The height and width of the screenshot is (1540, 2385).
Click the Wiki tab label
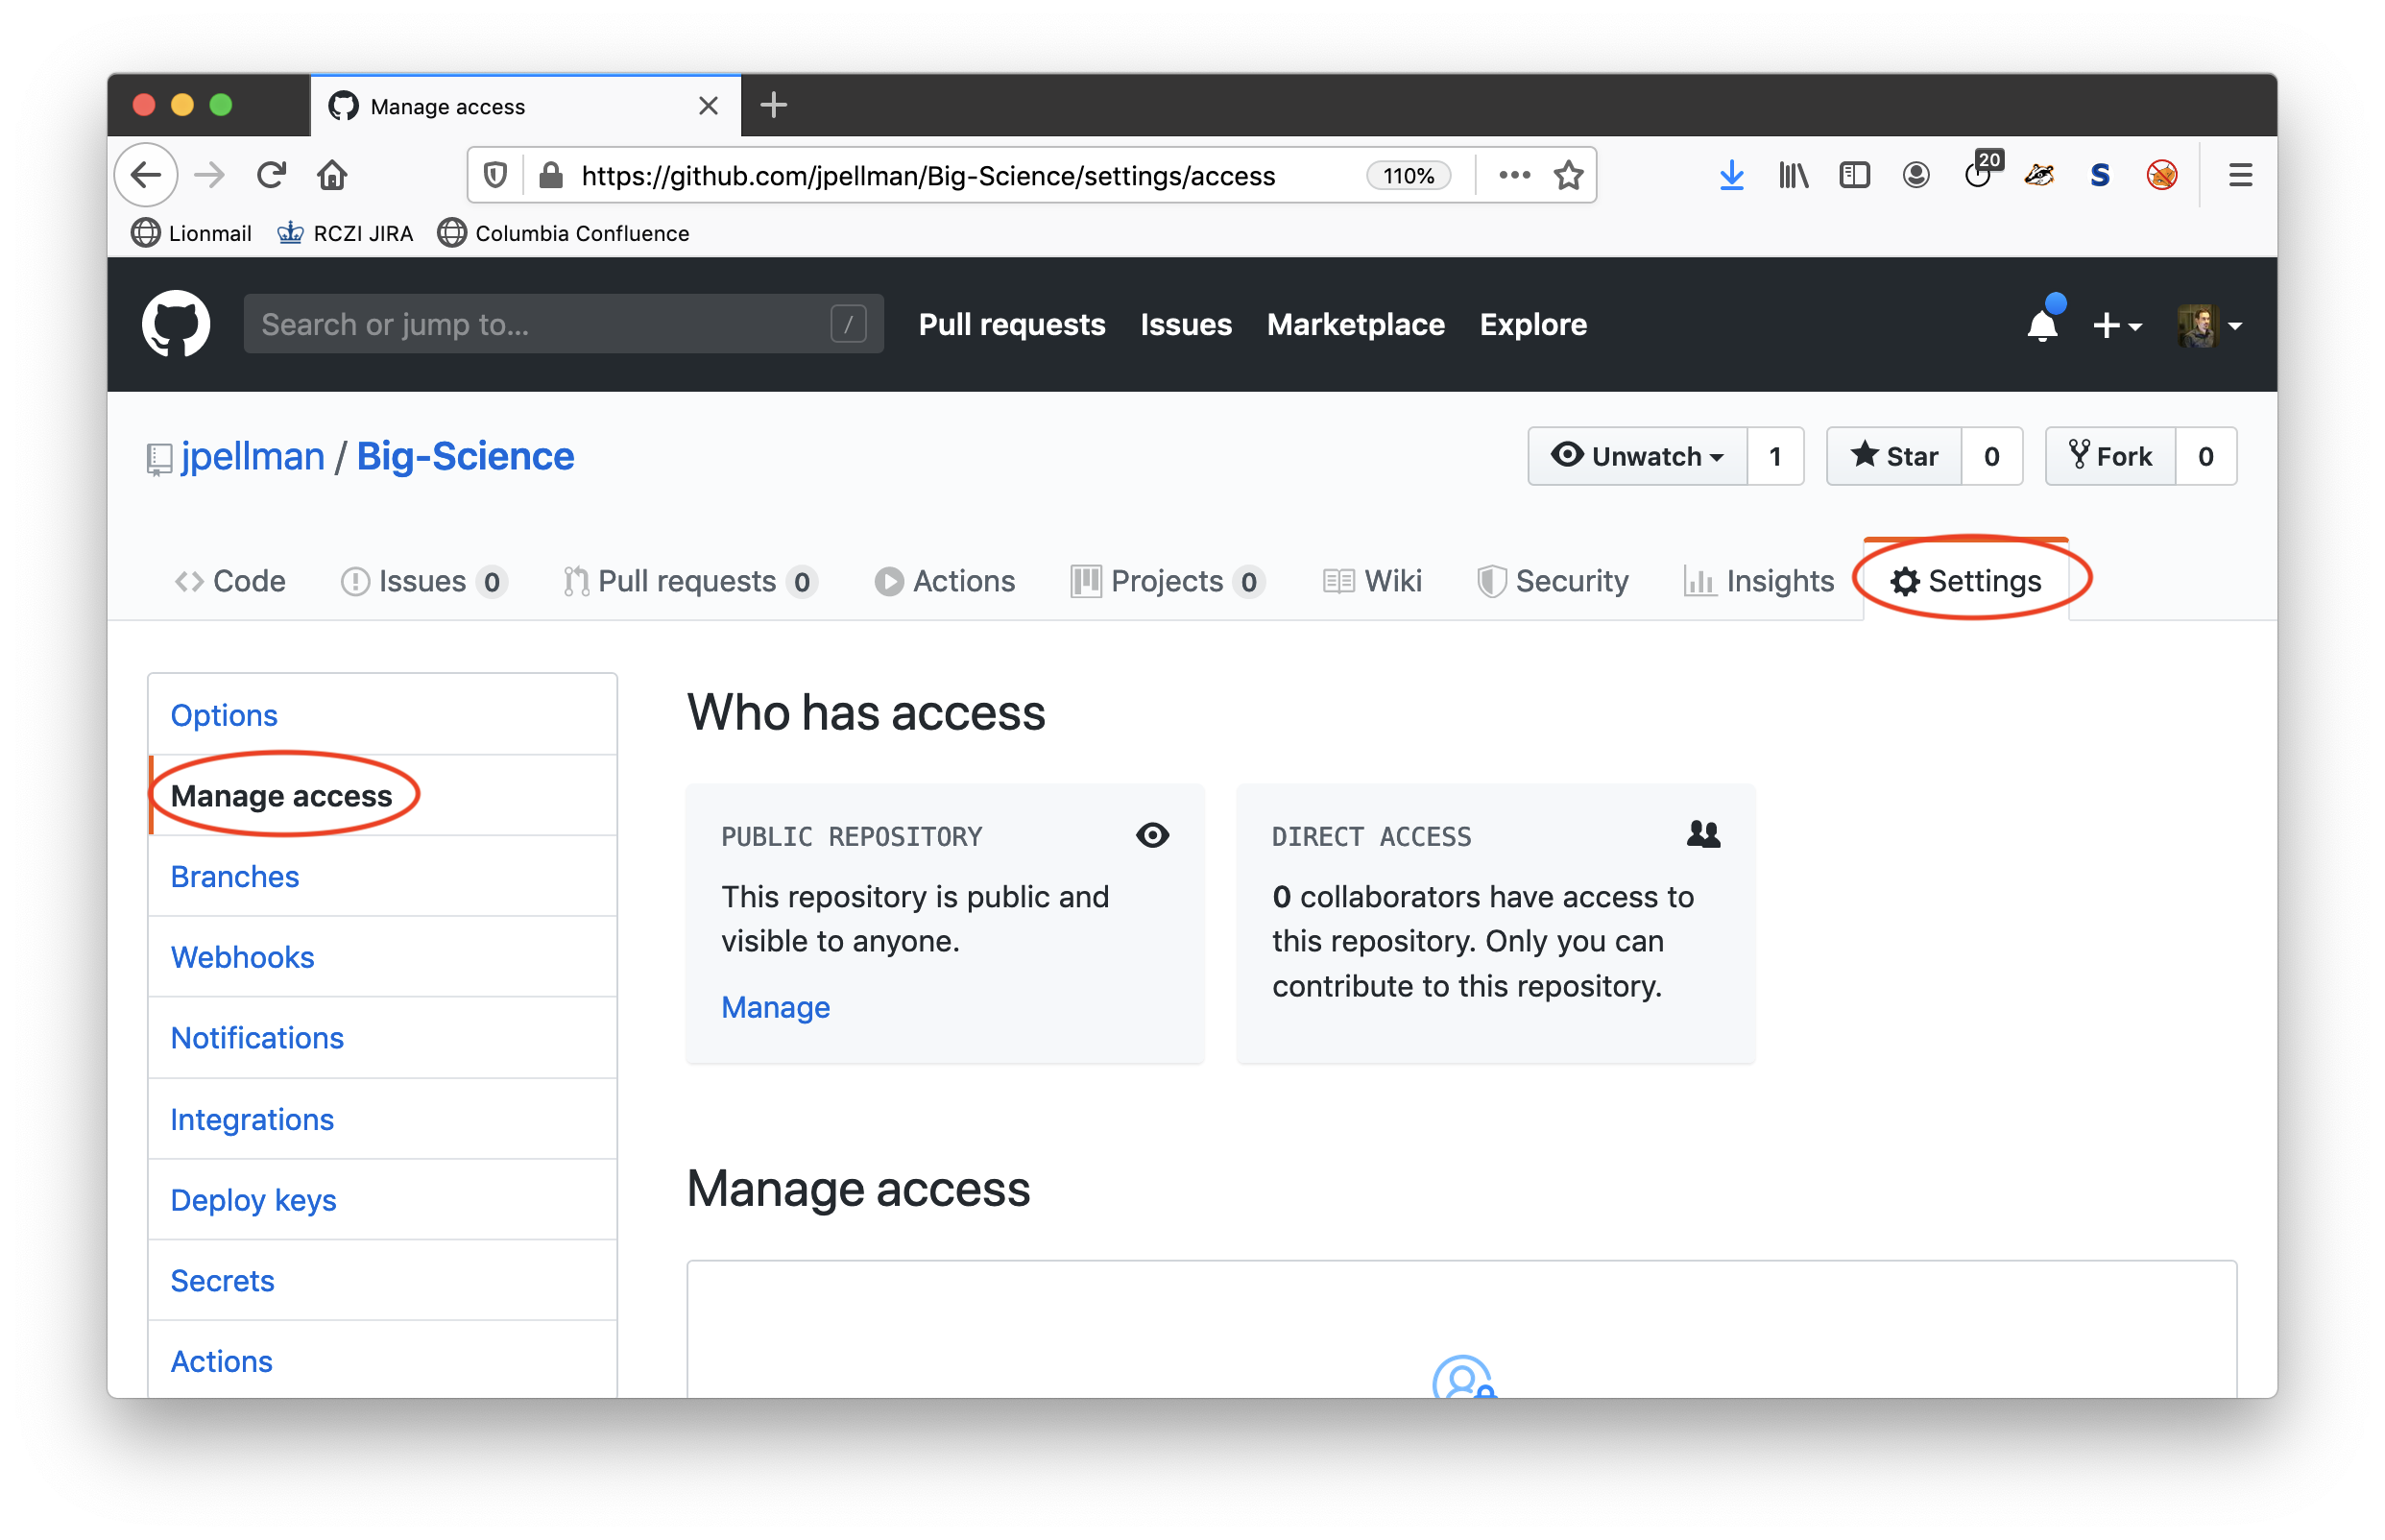click(1390, 581)
